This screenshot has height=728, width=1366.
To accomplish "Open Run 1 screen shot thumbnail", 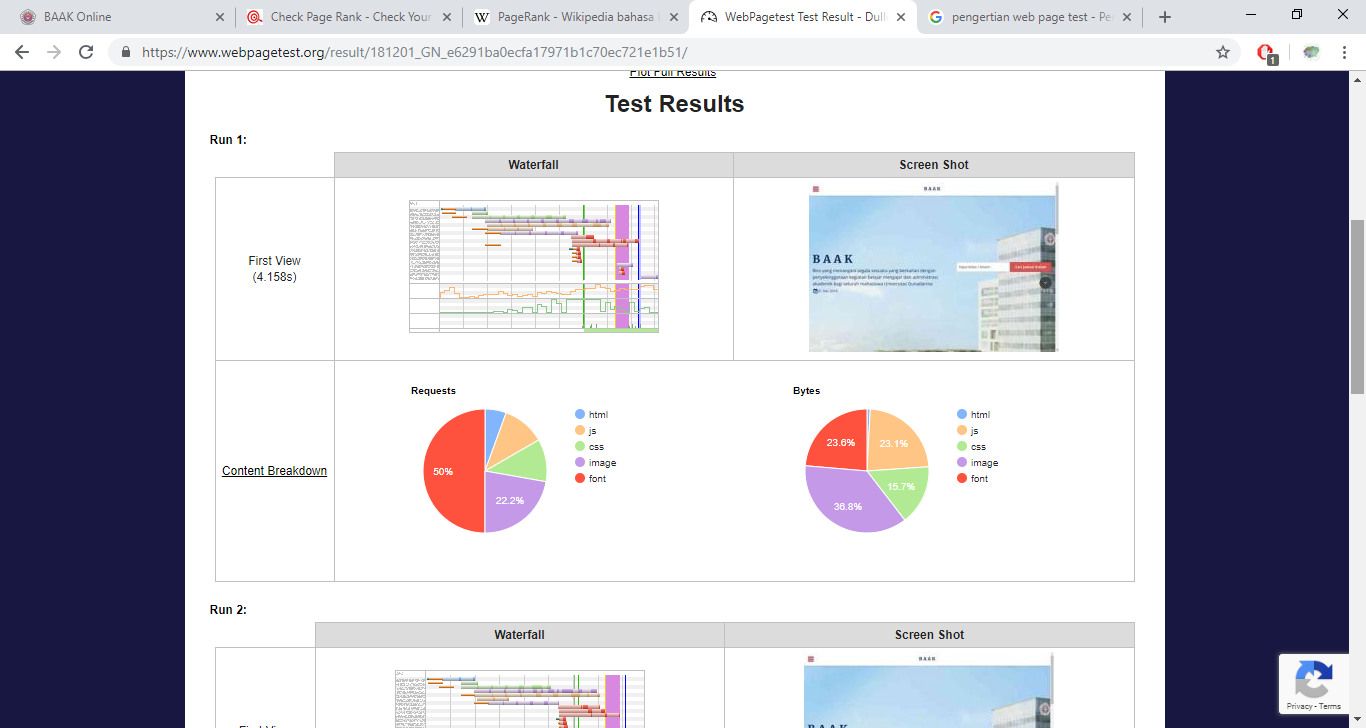I will pos(934,267).
